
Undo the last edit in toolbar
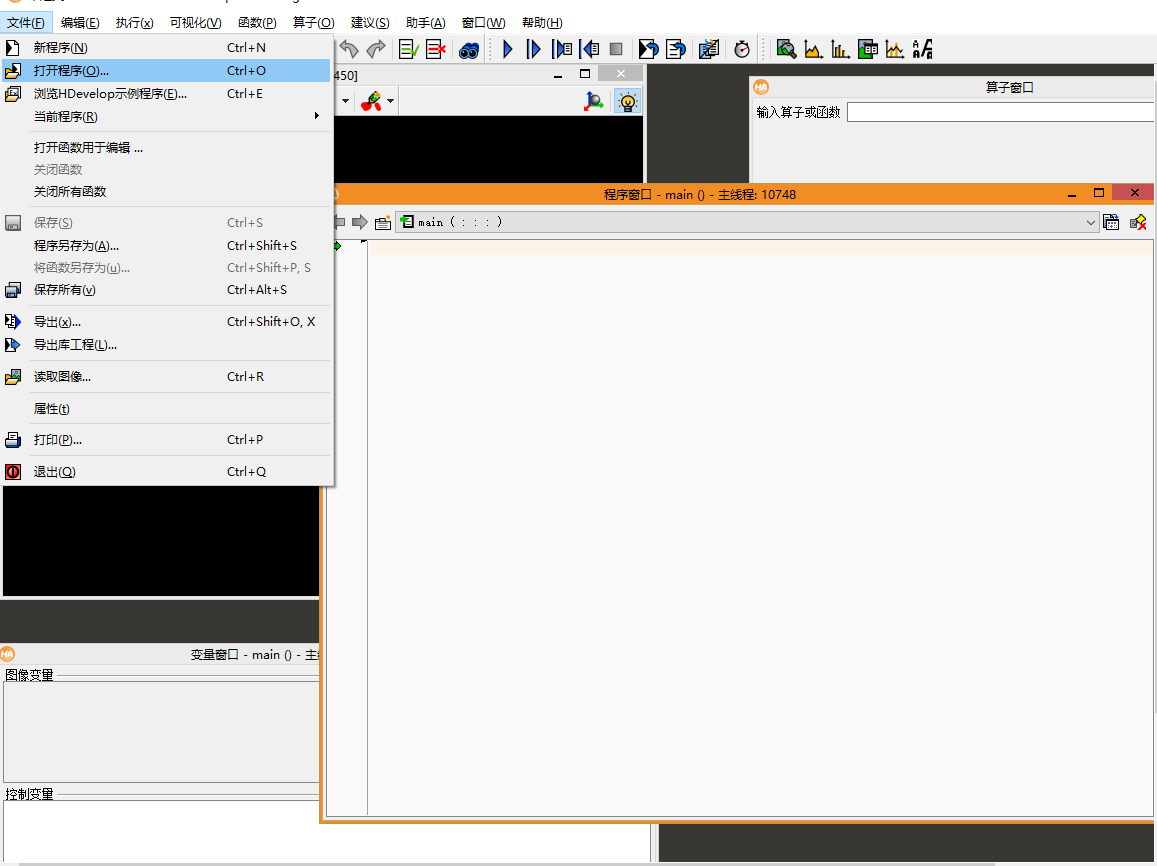click(x=349, y=49)
